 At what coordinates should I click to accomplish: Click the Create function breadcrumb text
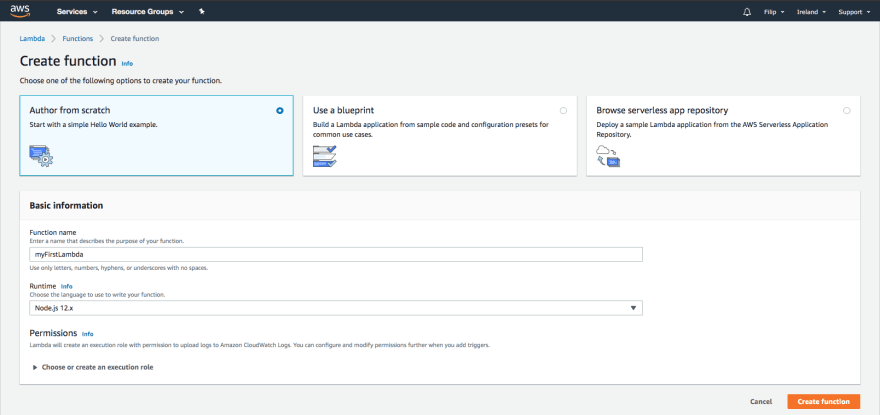pyautogui.click(x=135, y=39)
